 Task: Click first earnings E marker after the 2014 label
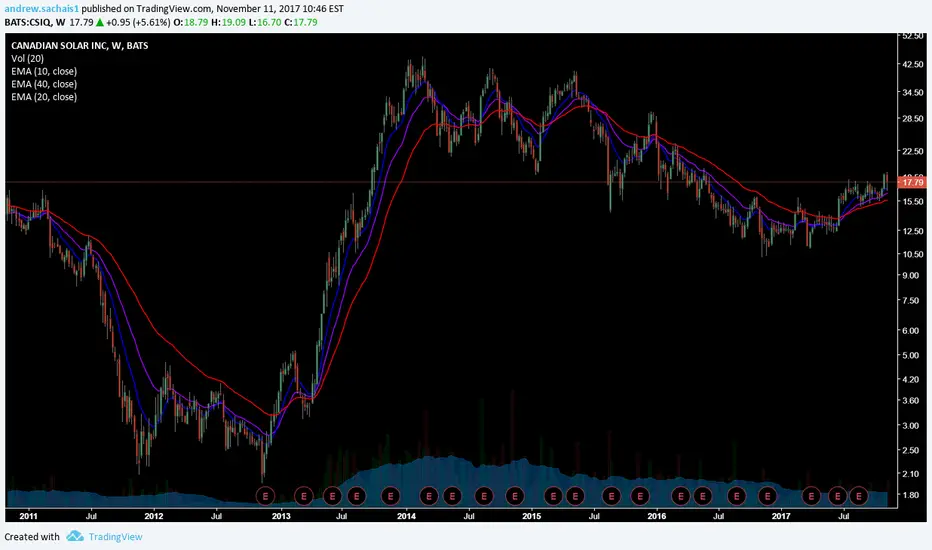429,495
